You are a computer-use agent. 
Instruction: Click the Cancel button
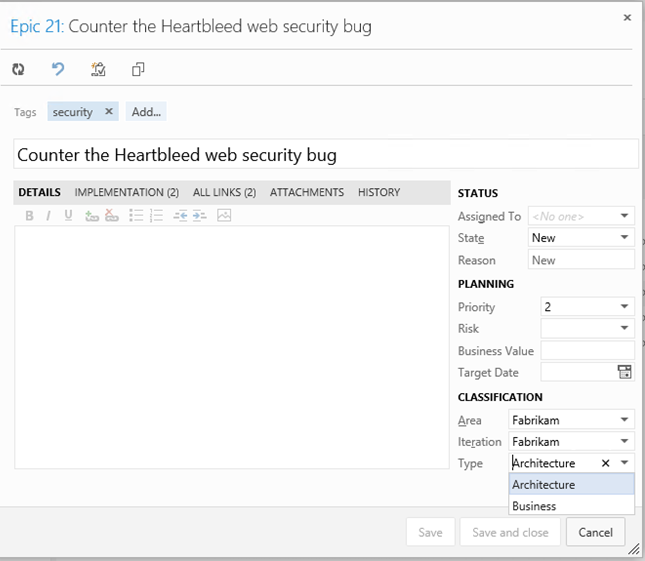pyautogui.click(x=595, y=532)
